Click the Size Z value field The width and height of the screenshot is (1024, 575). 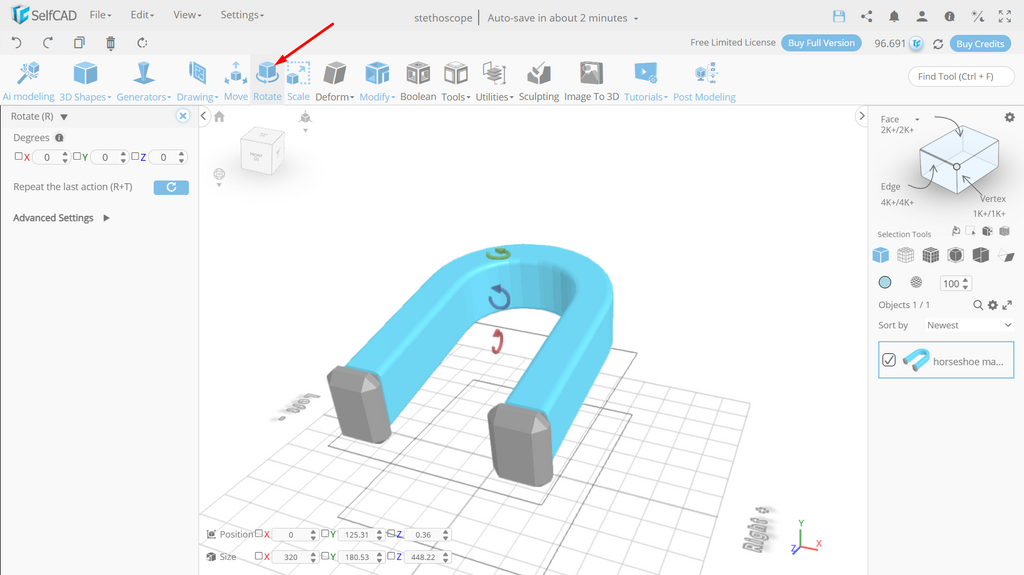(x=423, y=557)
